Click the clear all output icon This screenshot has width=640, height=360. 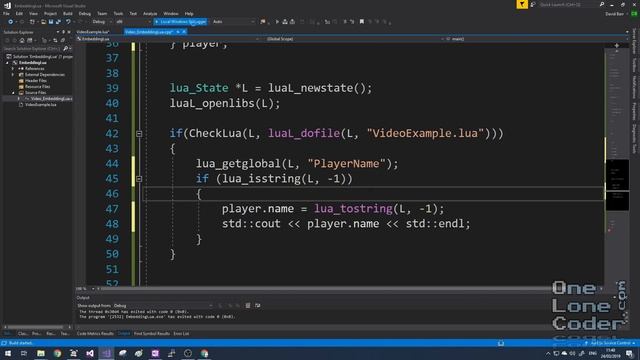[x=248, y=305]
